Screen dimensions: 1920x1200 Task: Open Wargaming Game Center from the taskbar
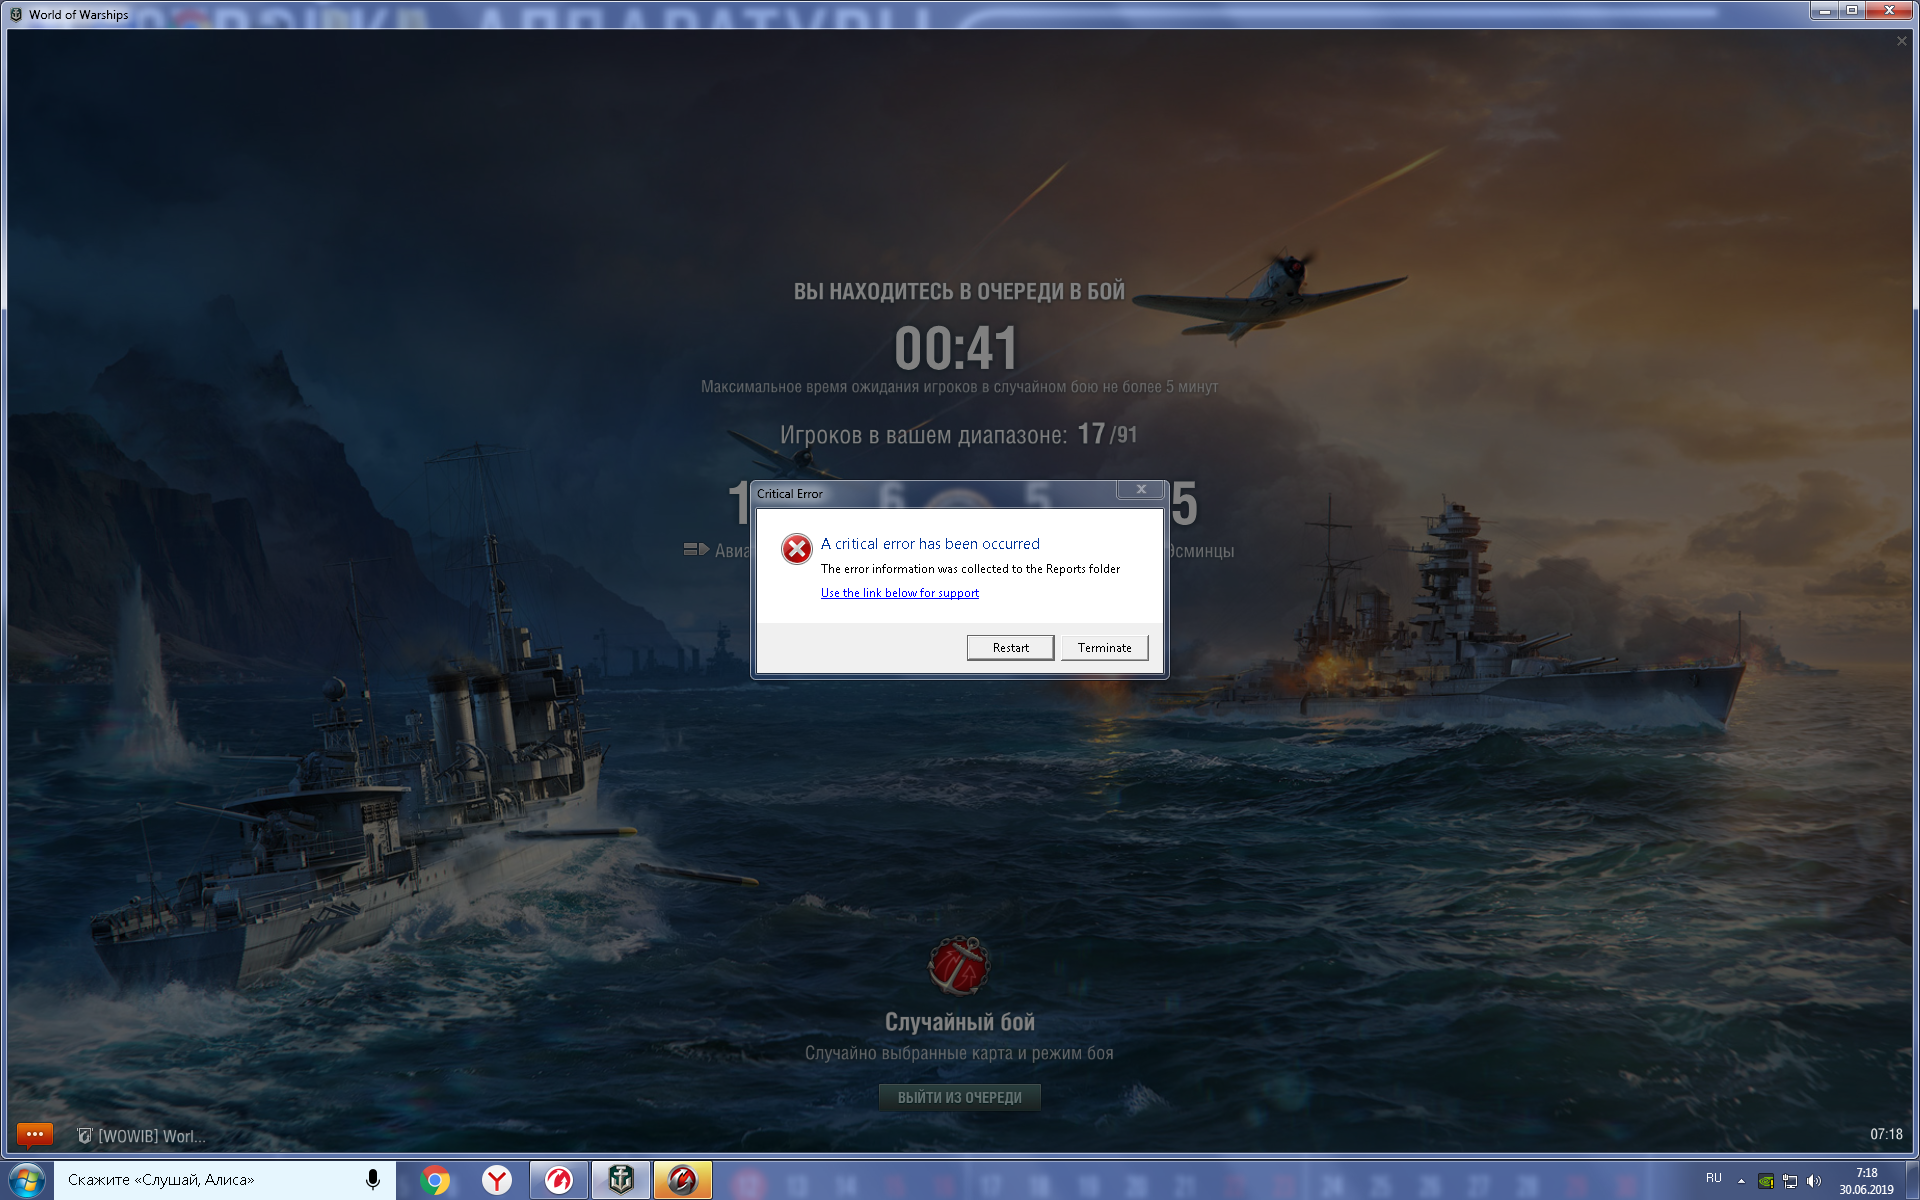(558, 1180)
